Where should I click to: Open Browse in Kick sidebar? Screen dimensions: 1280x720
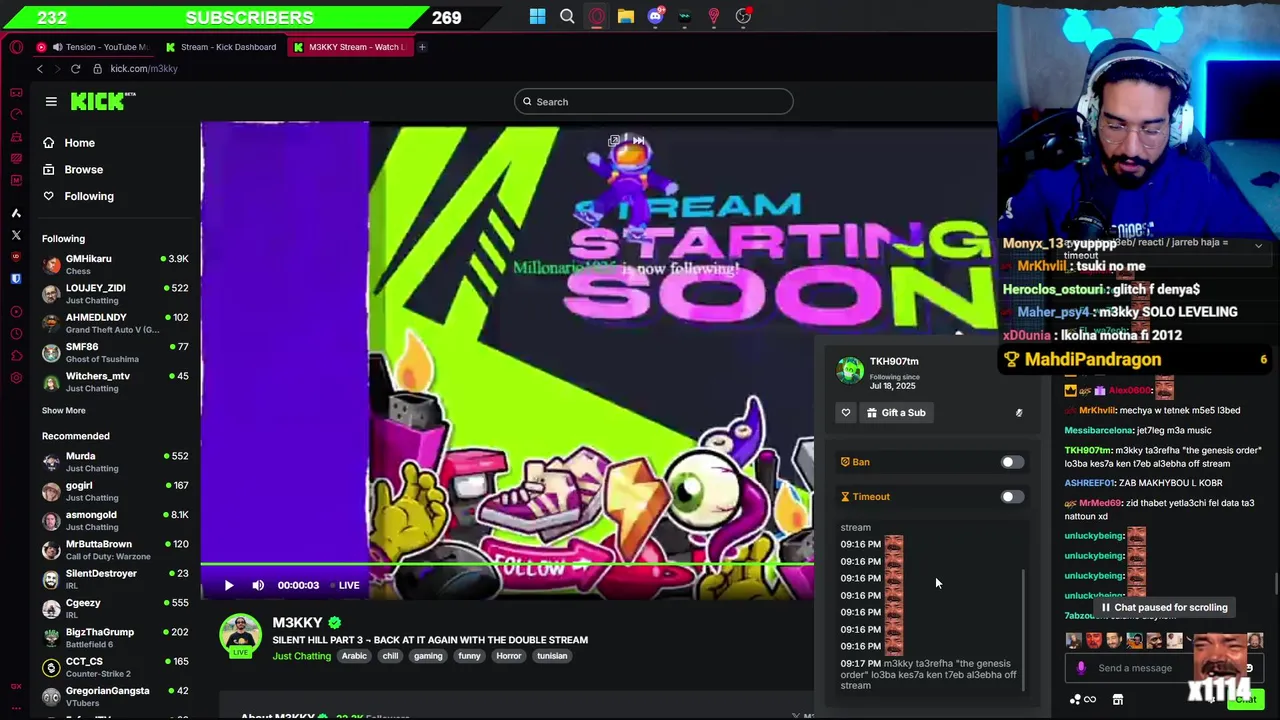pyautogui.click(x=84, y=170)
